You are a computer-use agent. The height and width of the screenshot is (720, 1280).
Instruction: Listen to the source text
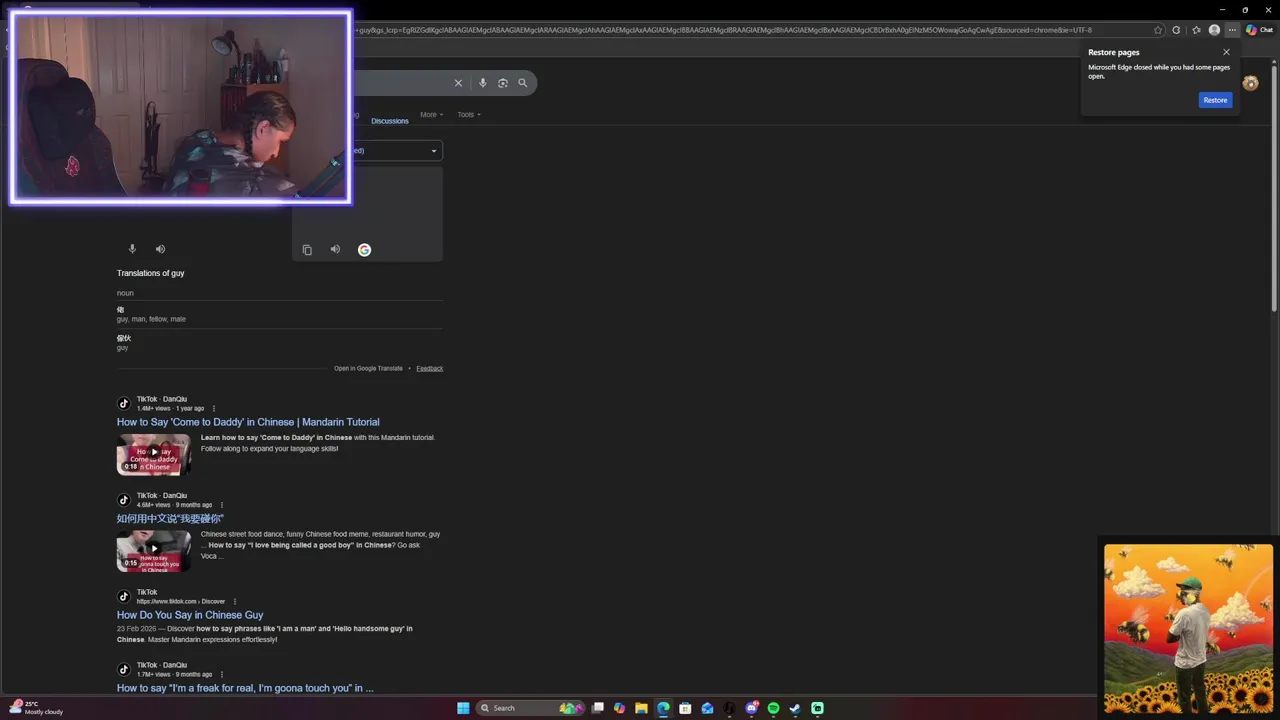click(160, 249)
